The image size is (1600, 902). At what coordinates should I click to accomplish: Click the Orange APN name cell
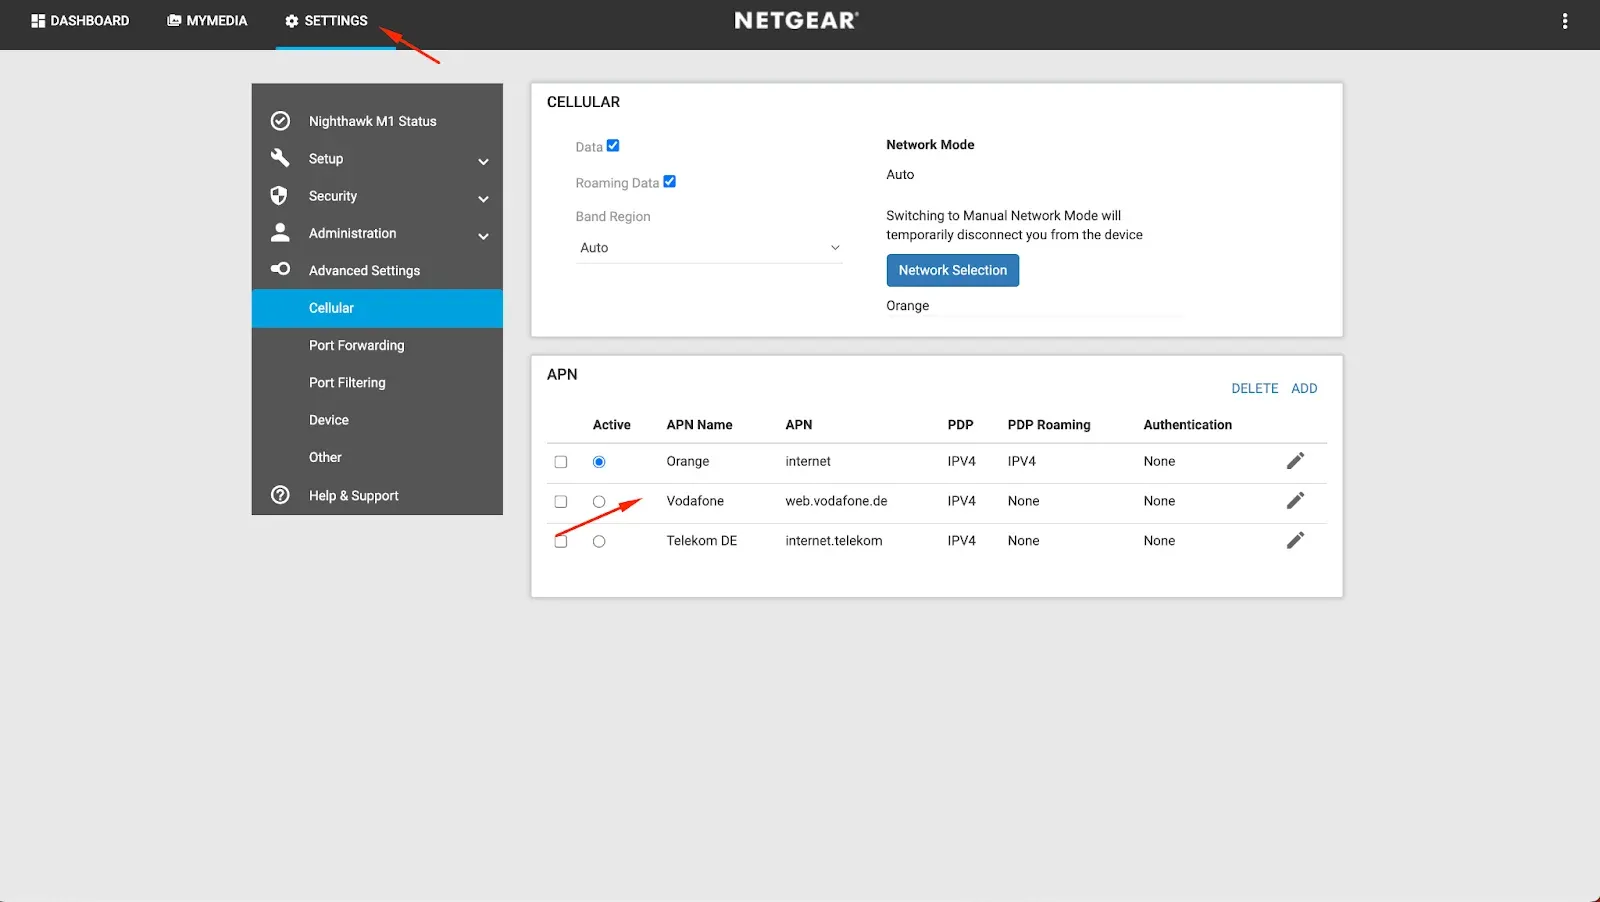[688, 461]
